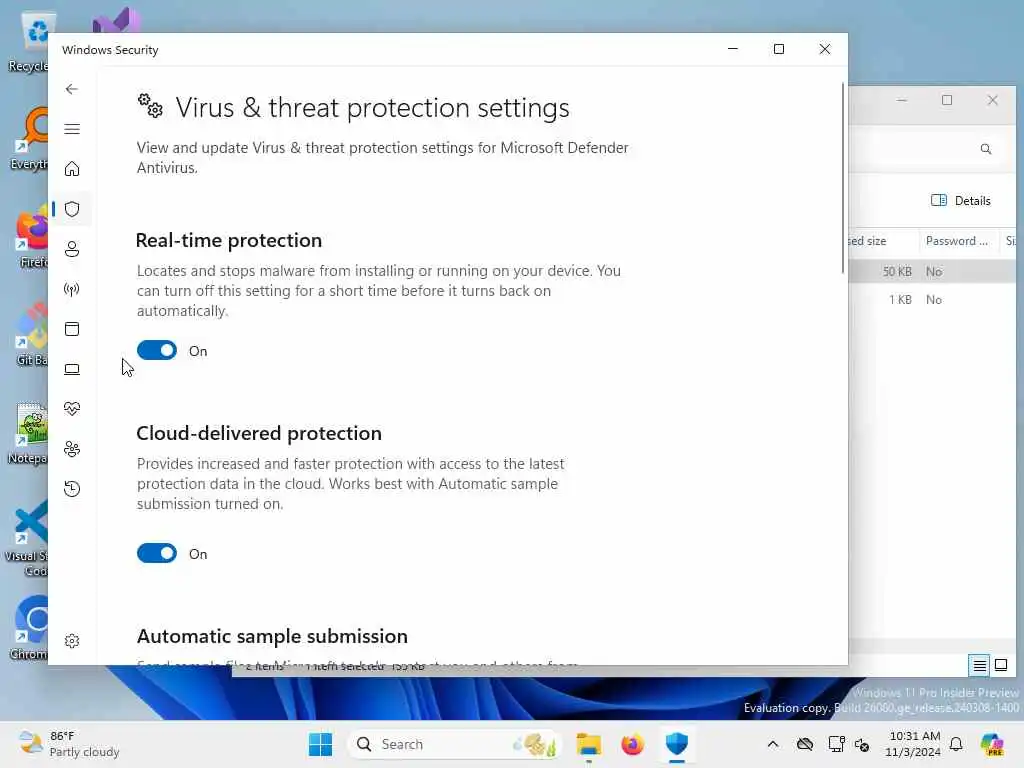Open the hamburger navigation menu
Viewport: 1024px width, 768px height.
(72, 129)
